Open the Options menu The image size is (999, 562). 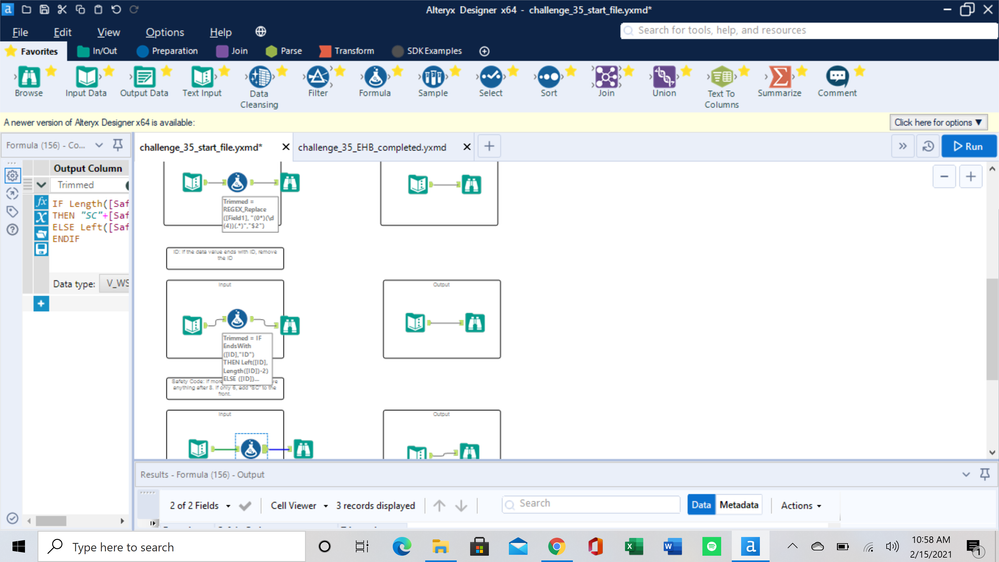point(164,32)
